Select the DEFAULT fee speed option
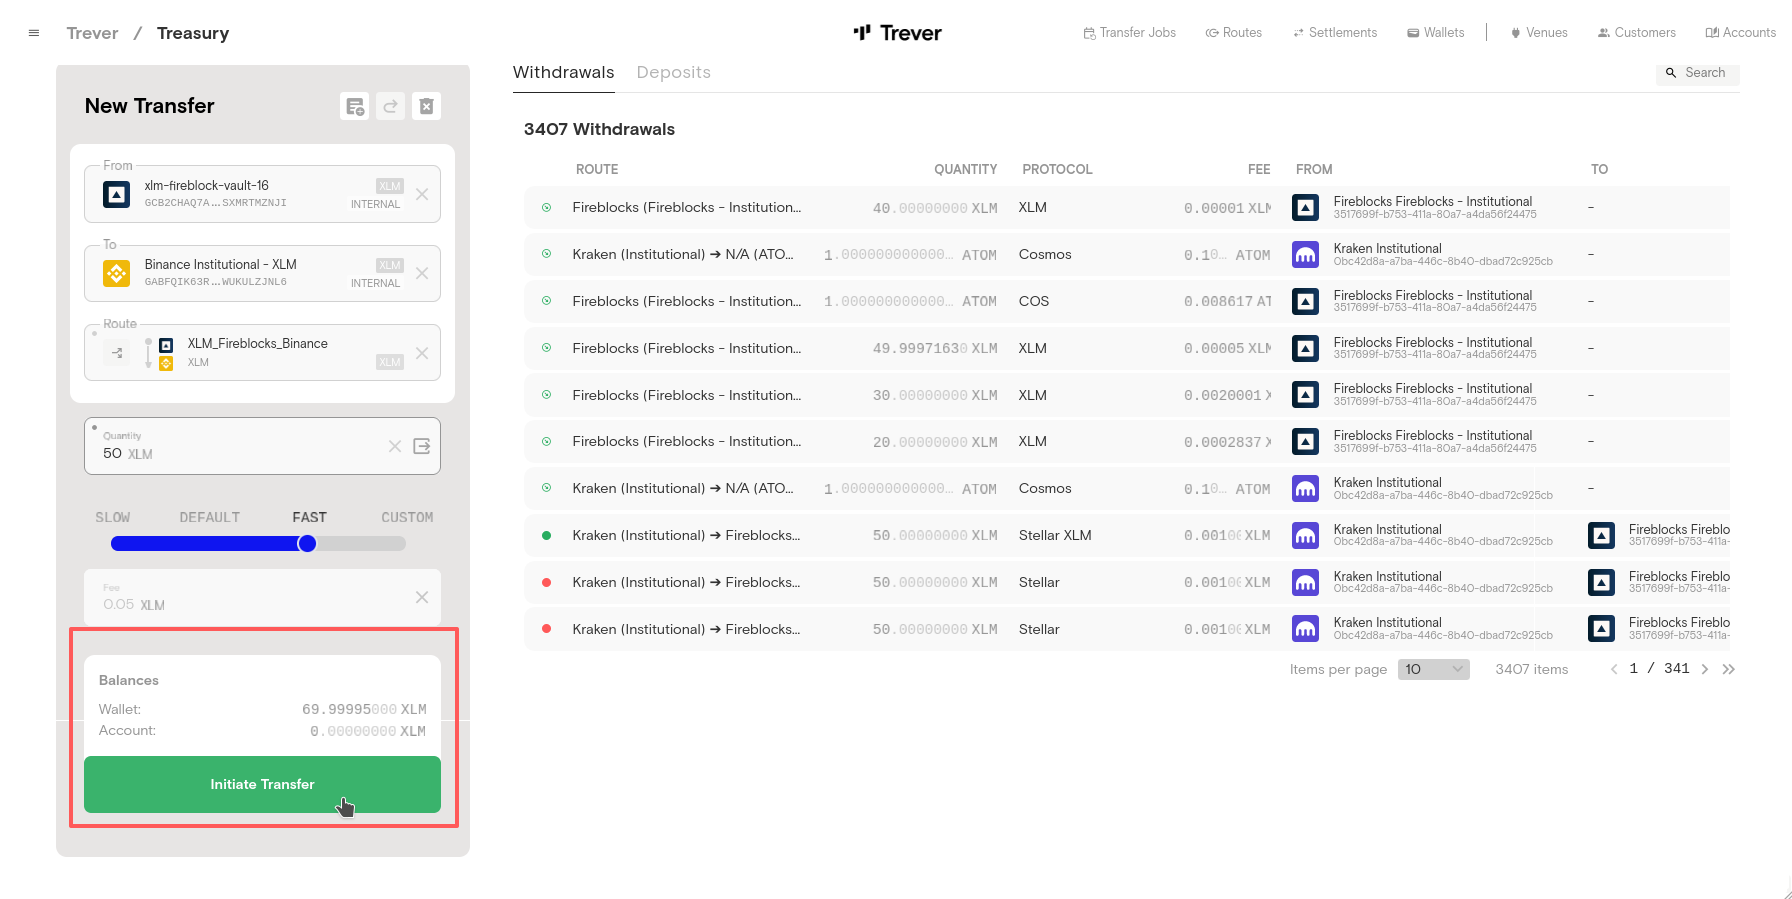This screenshot has height=899, width=1792. tap(210, 517)
